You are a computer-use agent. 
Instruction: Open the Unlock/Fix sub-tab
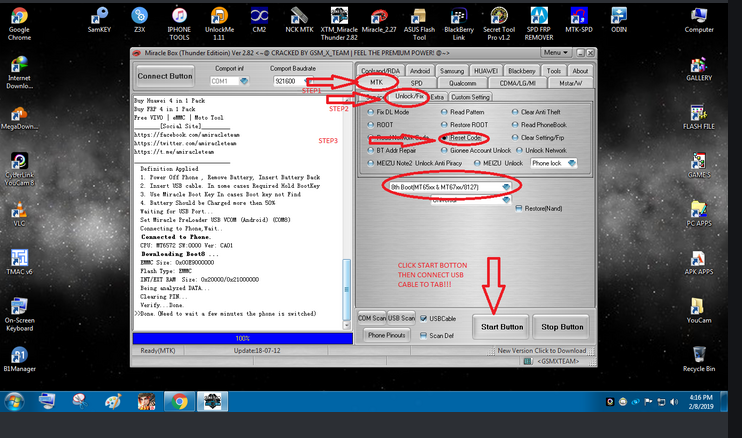(x=409, y=96)
